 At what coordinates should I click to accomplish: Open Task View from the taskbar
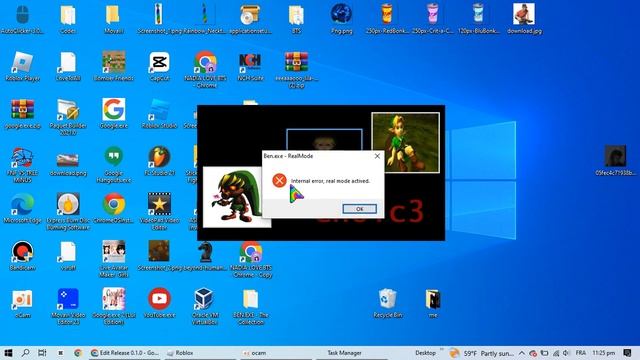coord(42,353)
